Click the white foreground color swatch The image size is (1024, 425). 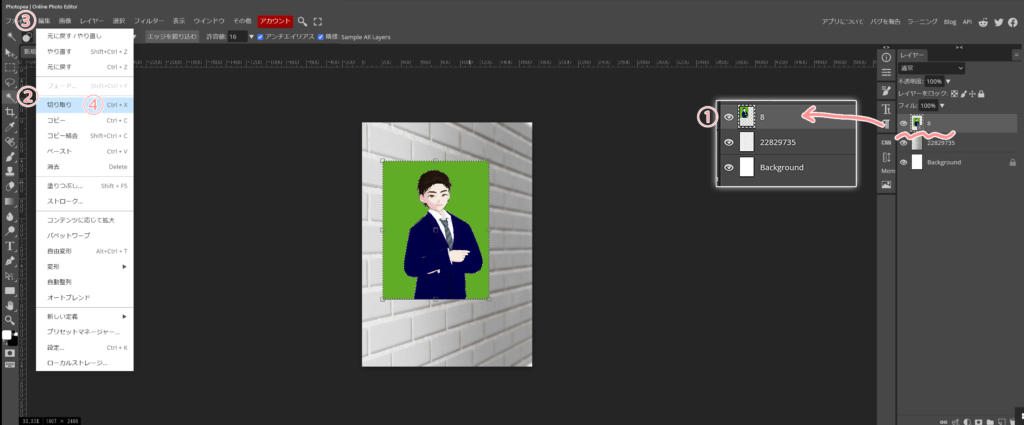[6, 335]
